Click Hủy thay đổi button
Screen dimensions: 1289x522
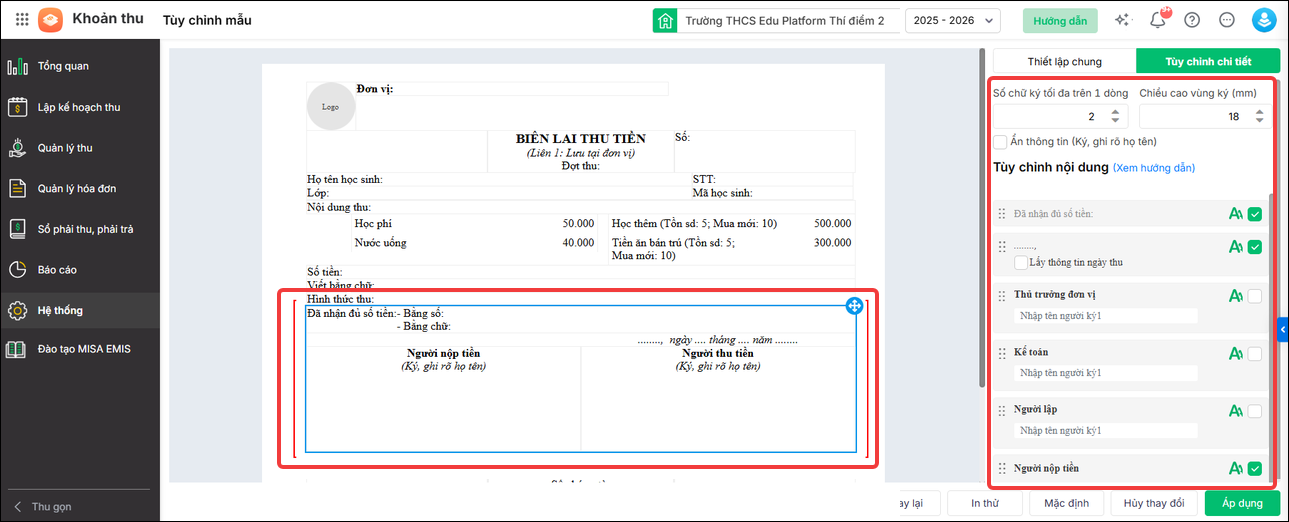(x=1154, y=502)
